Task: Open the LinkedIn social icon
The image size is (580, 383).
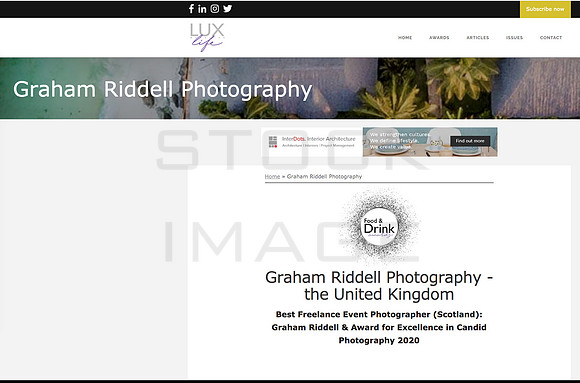Action: [x=202, y=9]
